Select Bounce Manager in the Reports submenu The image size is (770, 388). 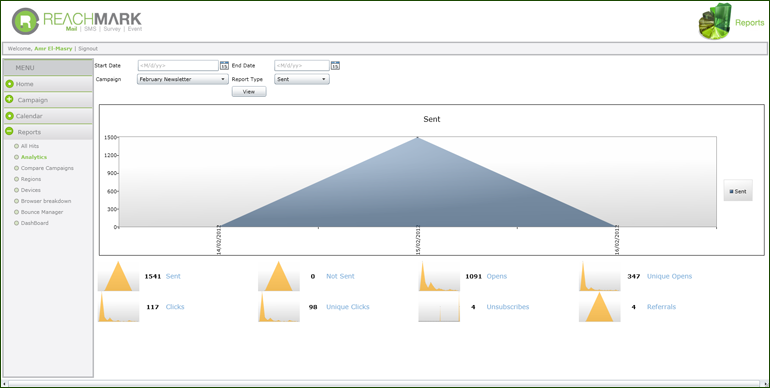coord(42,212)
